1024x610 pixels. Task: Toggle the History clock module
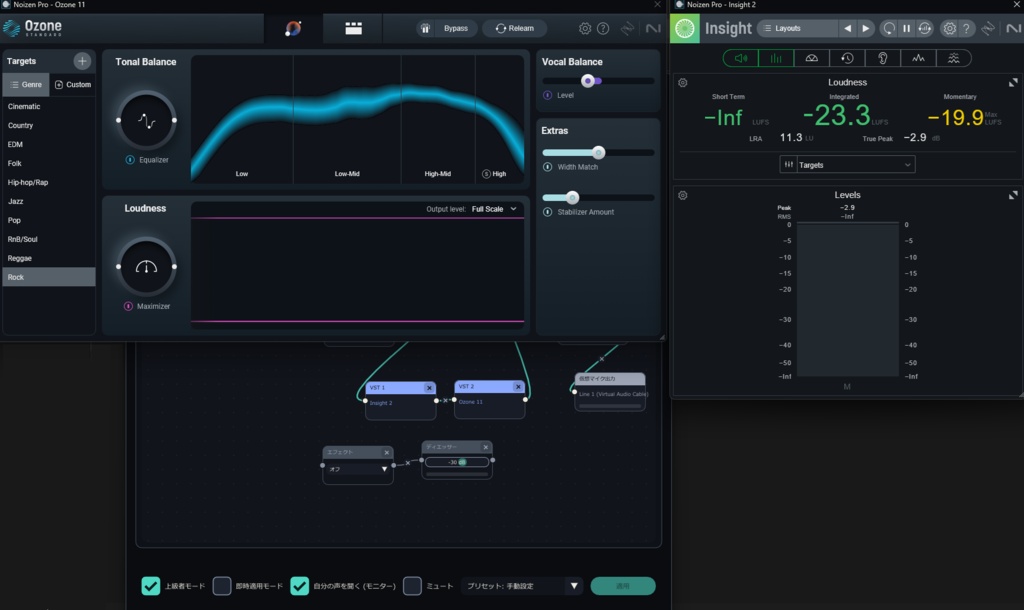(847, 58)
